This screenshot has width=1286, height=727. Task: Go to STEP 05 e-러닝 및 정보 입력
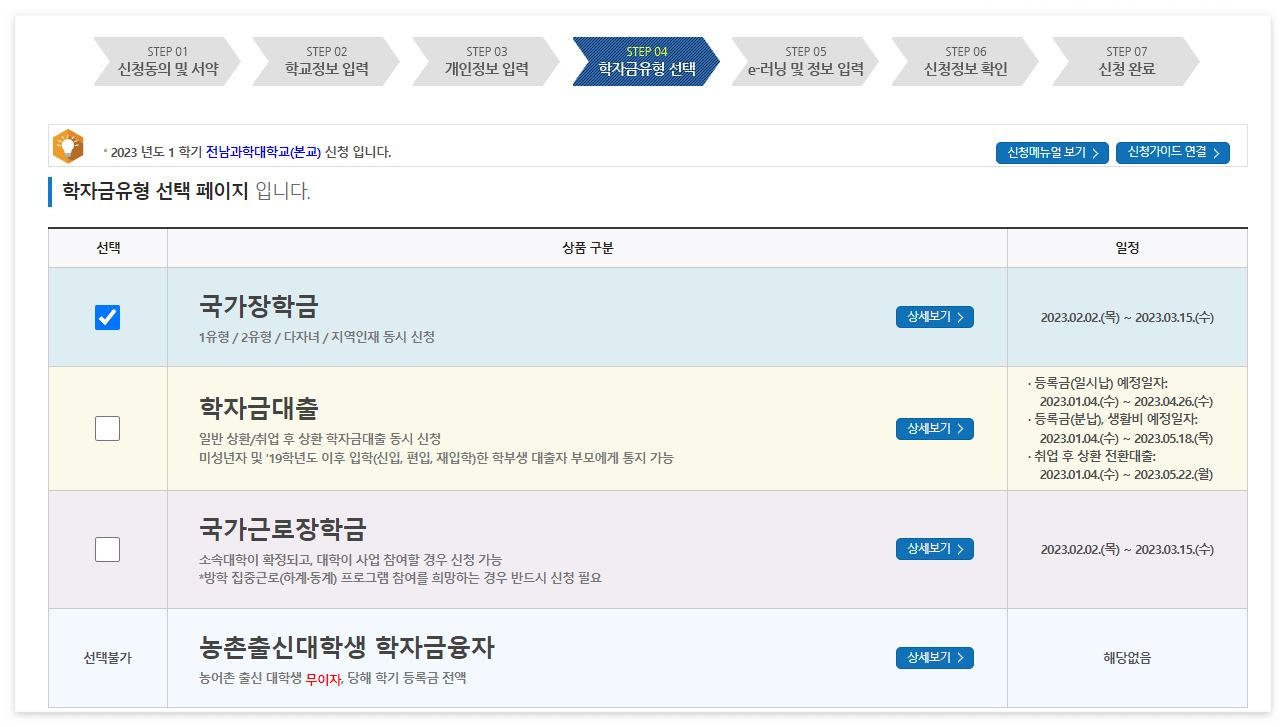click(x=805, y=61)
